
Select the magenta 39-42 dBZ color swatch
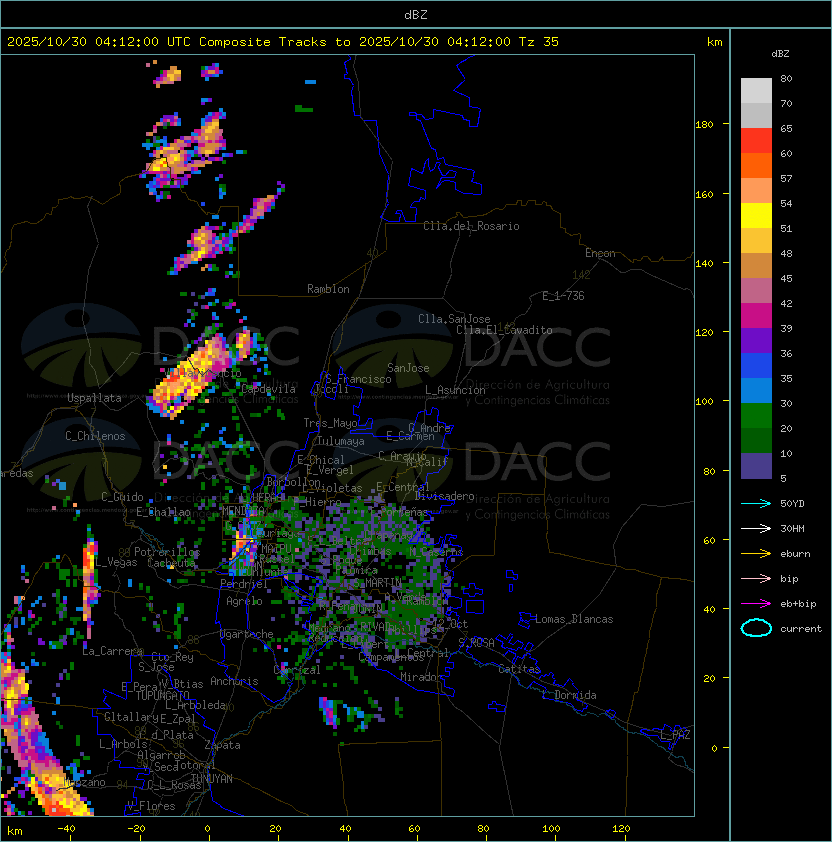tap(756, 316)
